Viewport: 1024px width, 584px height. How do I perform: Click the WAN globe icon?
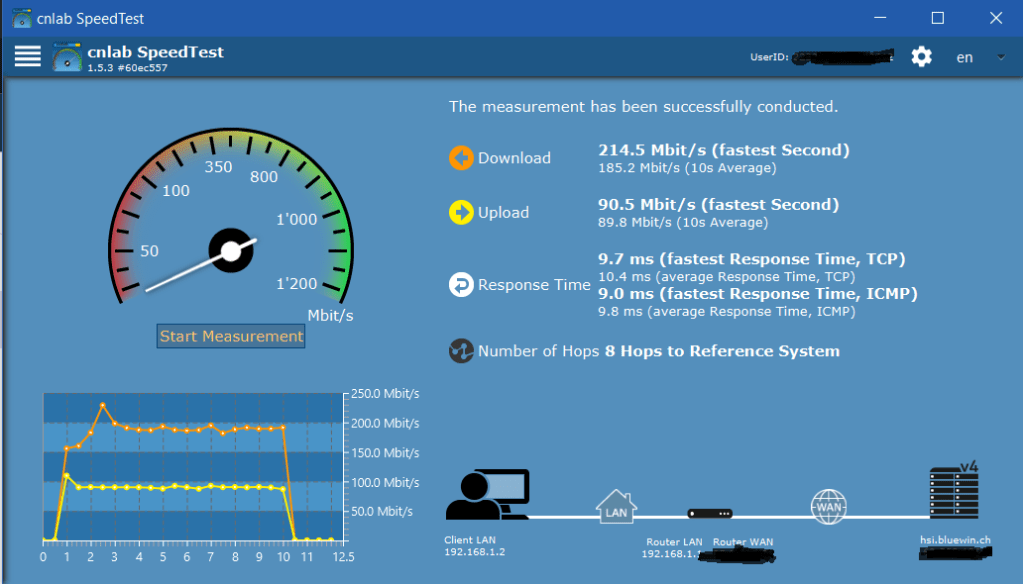830,506
